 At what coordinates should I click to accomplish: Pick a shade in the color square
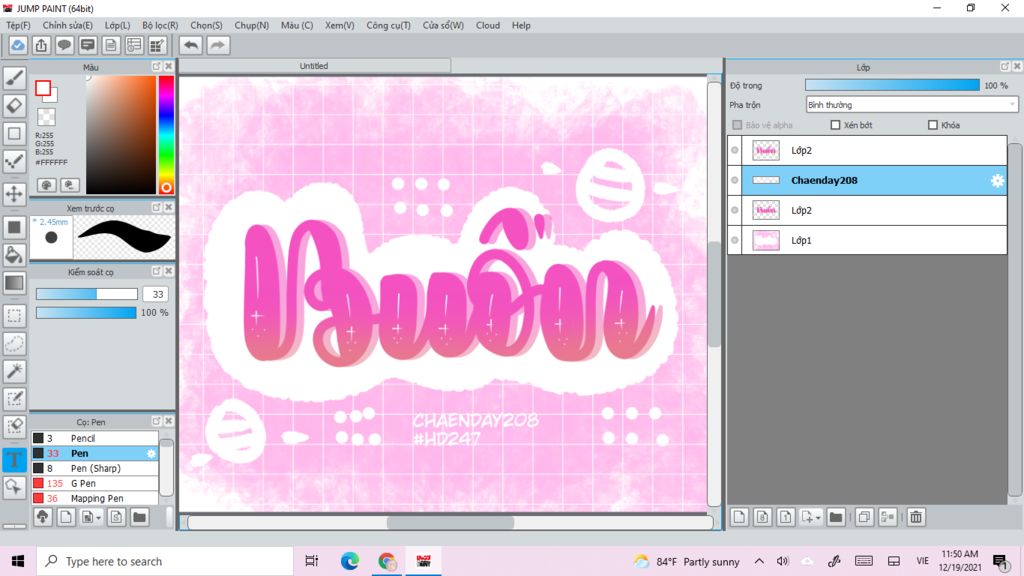[121, 135]
